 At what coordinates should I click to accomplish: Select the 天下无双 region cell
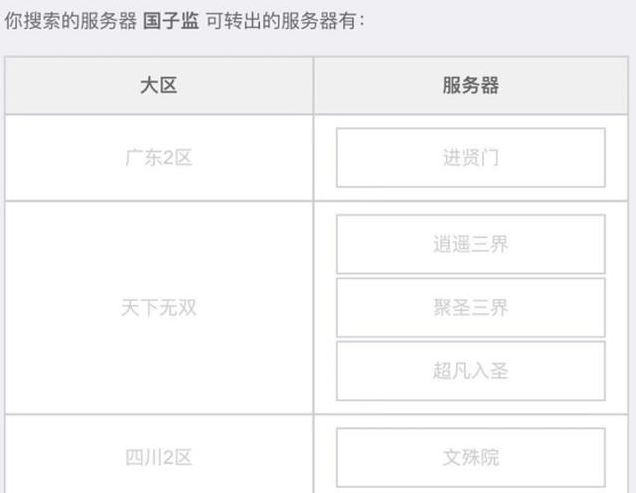pyautogui.click(x=159, y=307)
